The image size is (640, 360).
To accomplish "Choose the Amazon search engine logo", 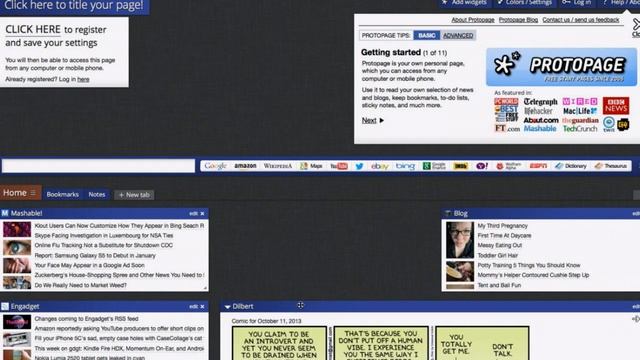I will pyautogui.click(x=245, y=166).
